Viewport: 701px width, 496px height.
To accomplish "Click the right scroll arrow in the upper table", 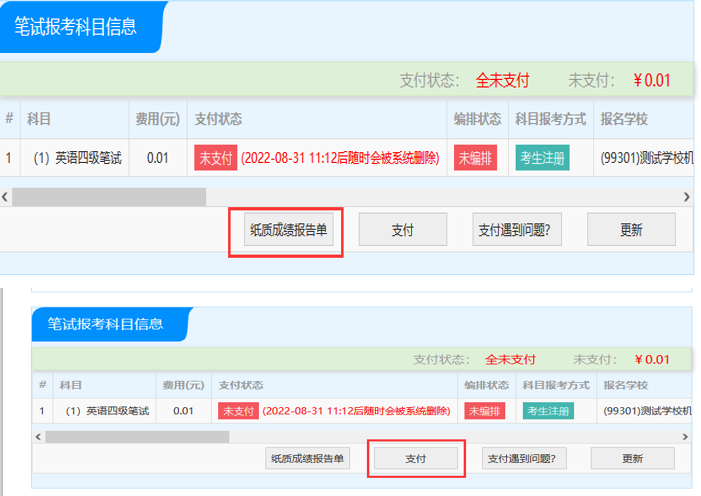I will 686,197.
